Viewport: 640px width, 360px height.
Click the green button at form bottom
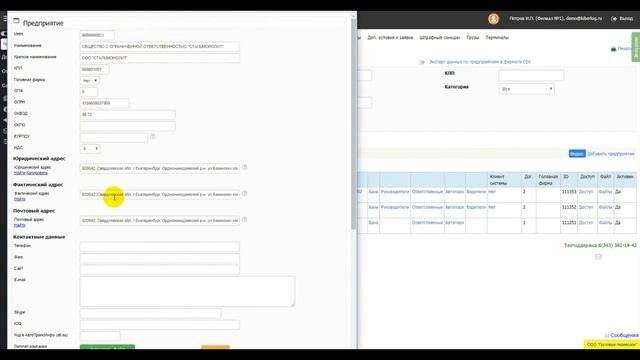click(107, 347)
